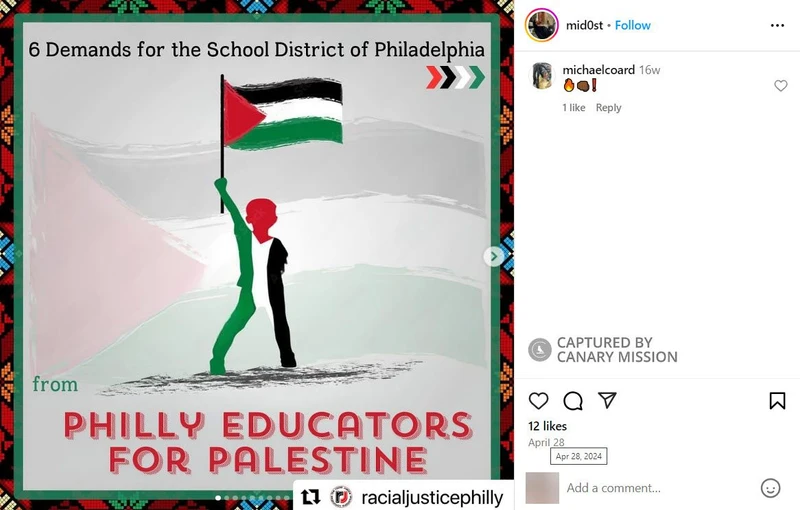Image resolution: width=800 pixels, height=510 pixels.
Task: Open mid0st username link
Action: tap(584, 26)
